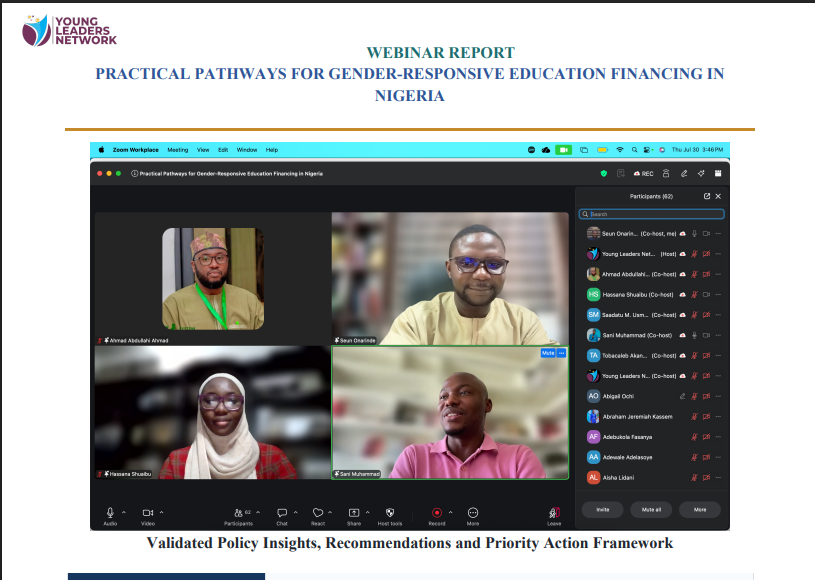Click the Wi-Fi icon in macOS menu bar

620,150
